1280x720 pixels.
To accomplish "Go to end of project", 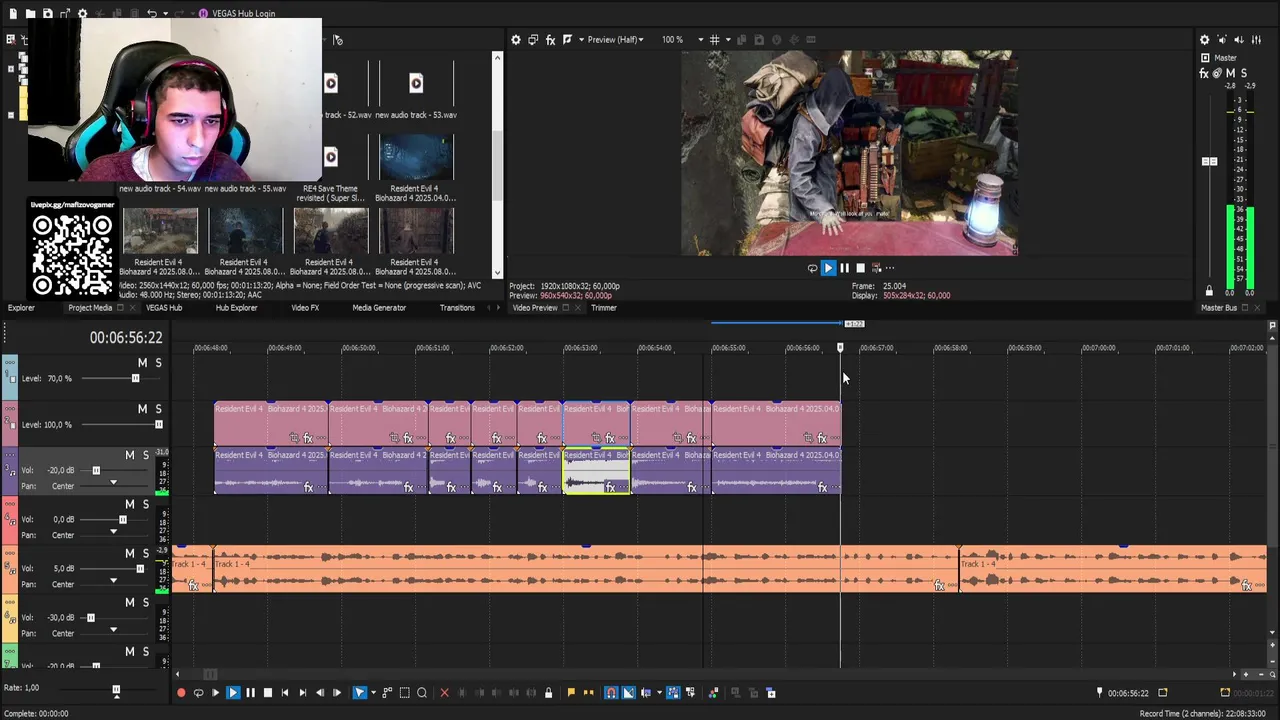I will (302, 692).
